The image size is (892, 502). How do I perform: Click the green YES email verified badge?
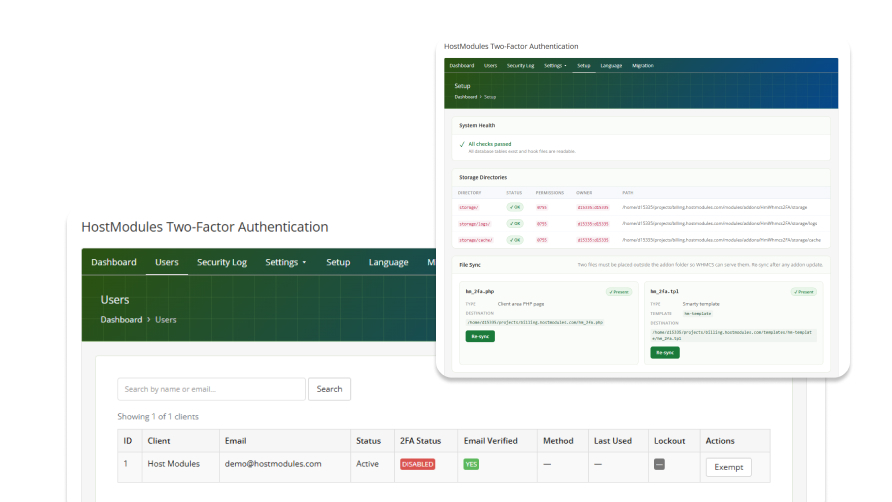pyautogui.click(x=471, y=464)
